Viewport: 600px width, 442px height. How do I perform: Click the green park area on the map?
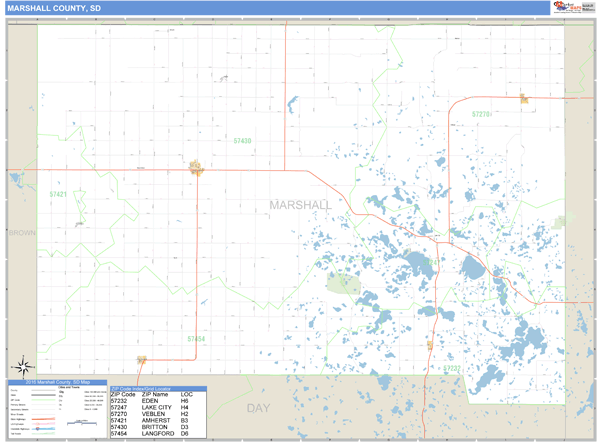(344, 284)
